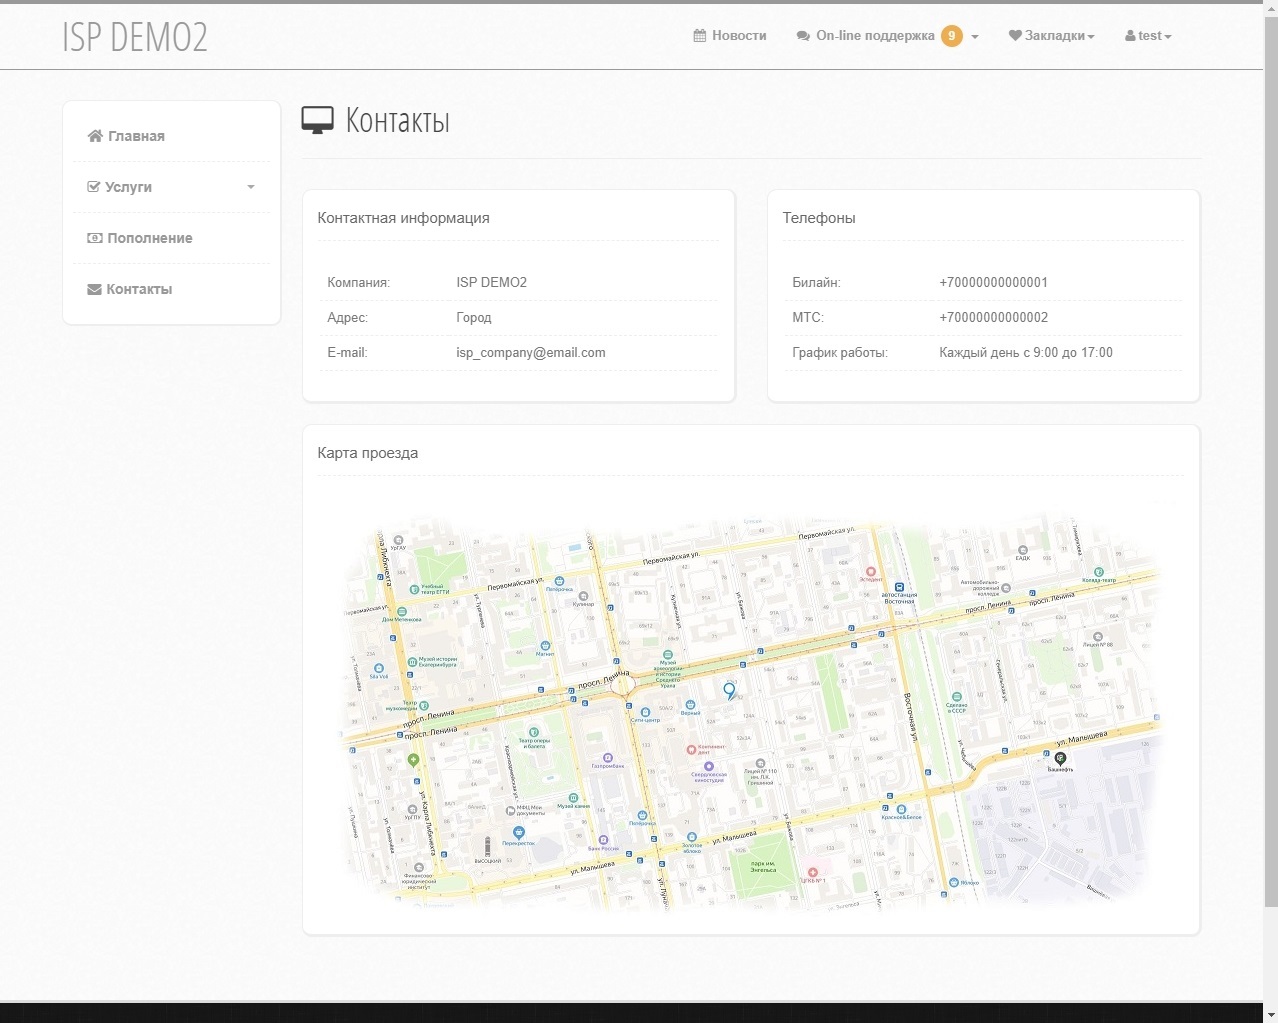Click the monitor icon beside Контакты heading

tap(317, 121)
